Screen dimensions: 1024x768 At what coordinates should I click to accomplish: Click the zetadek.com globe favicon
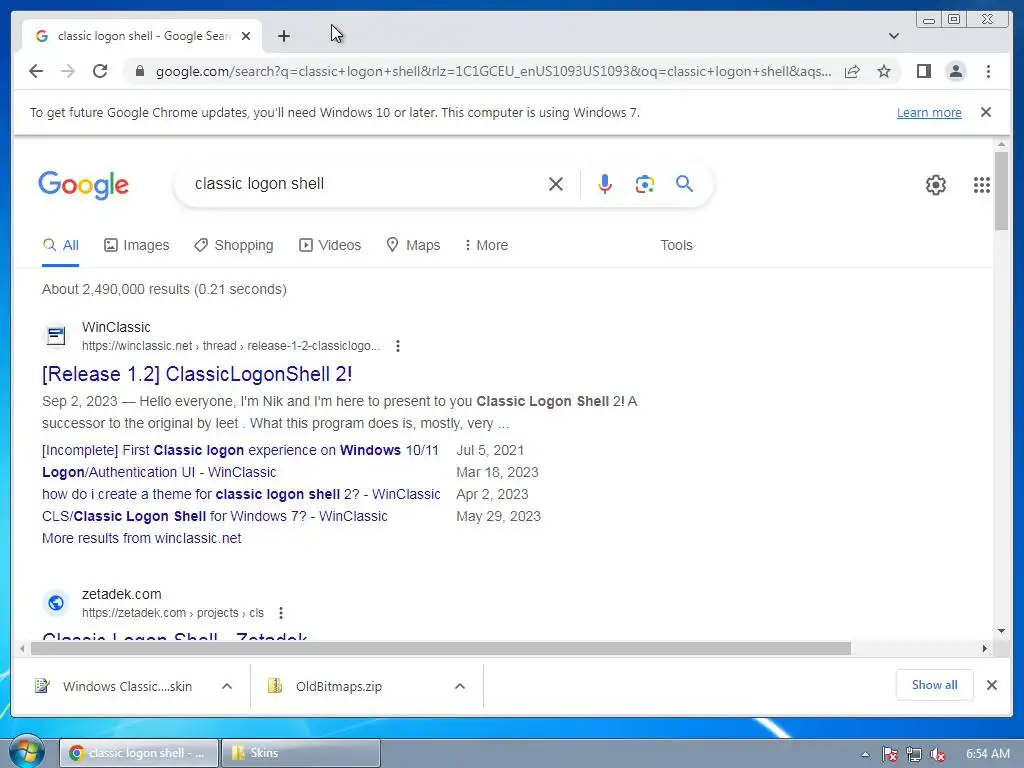click(x=56, y=603)
